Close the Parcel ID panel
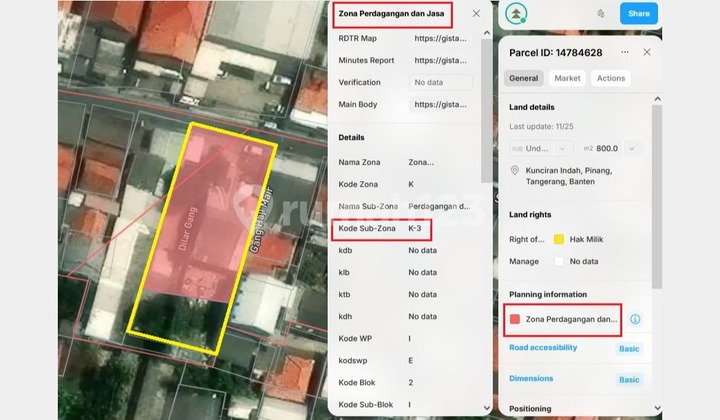 coord(647,52)
